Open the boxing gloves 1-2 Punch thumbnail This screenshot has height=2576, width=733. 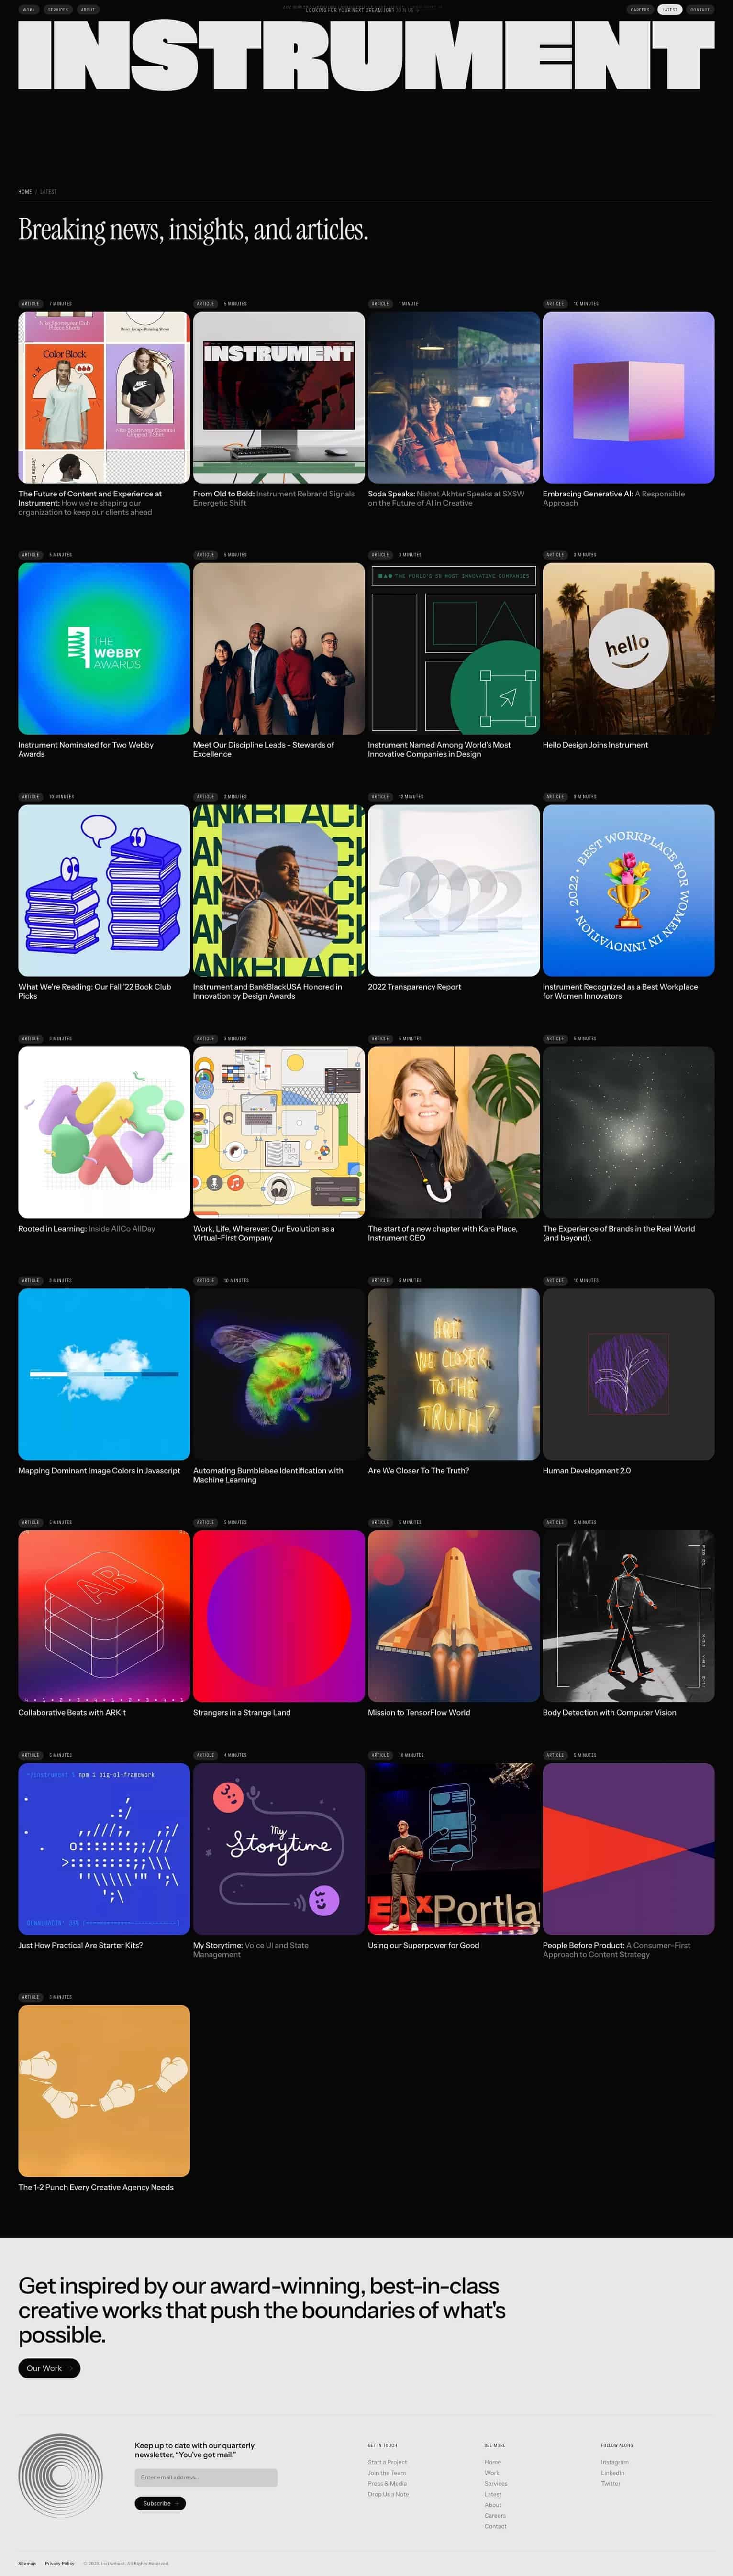(x=104, y=2091)
